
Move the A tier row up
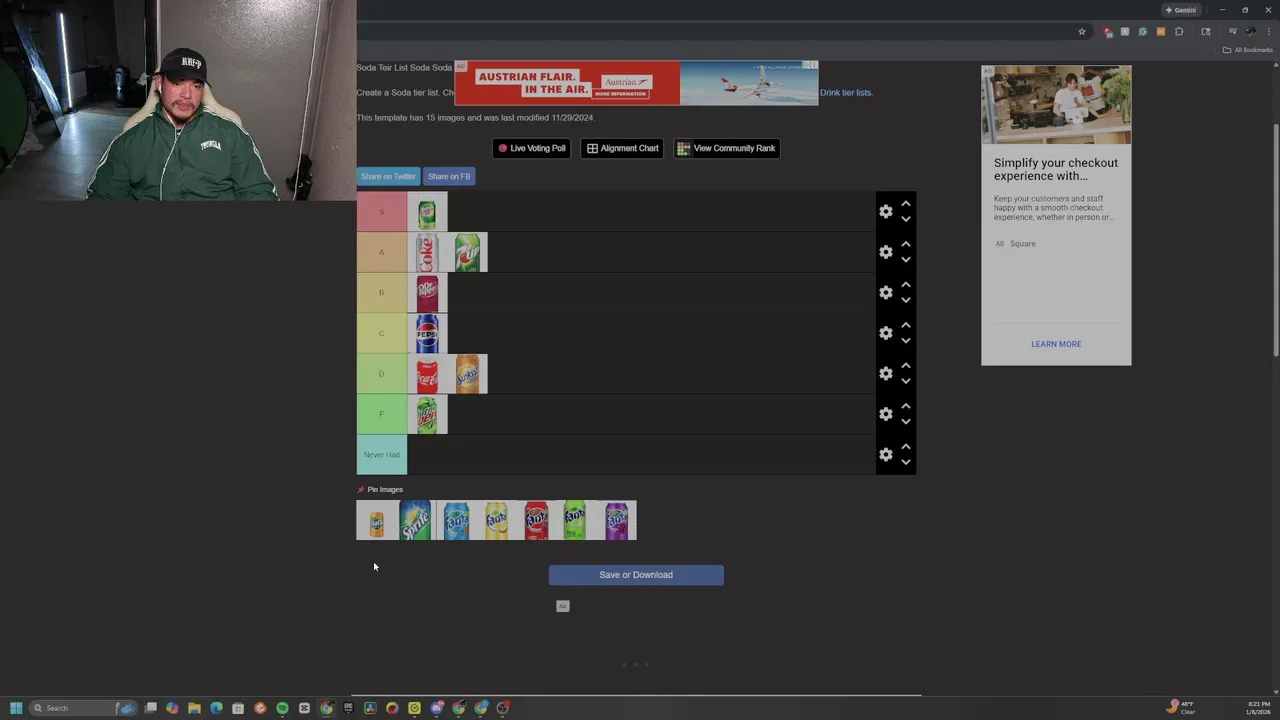(906, 244)
